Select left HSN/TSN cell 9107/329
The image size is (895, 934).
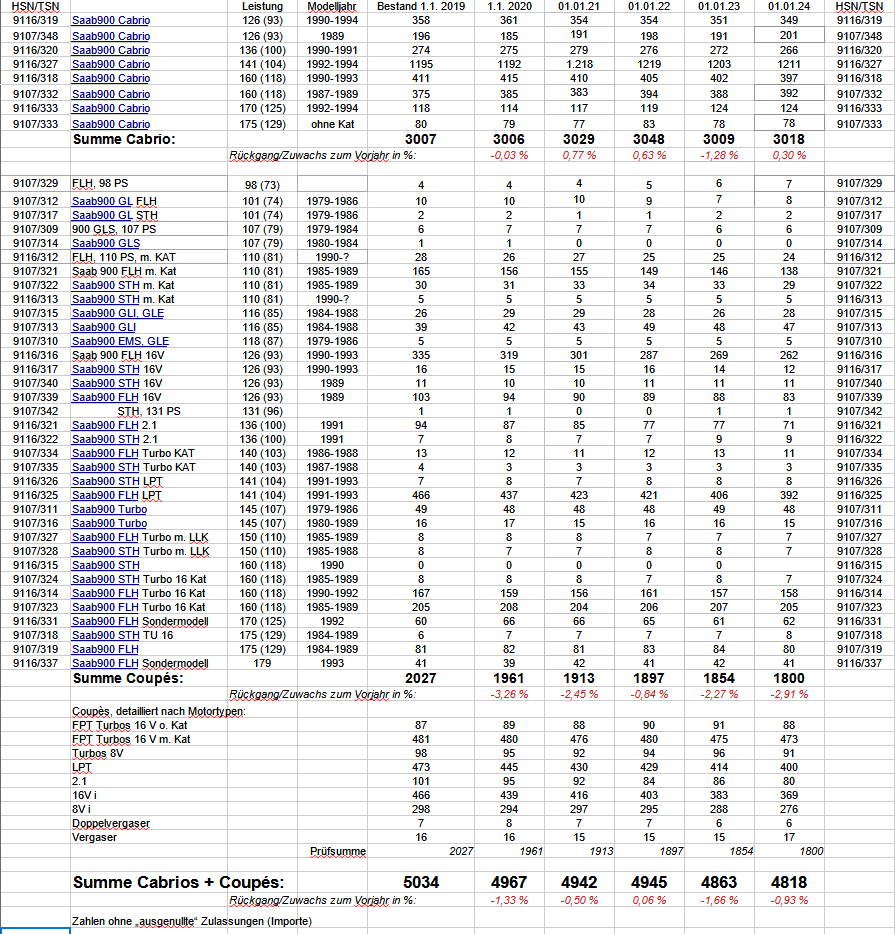[x=36, y=183]
